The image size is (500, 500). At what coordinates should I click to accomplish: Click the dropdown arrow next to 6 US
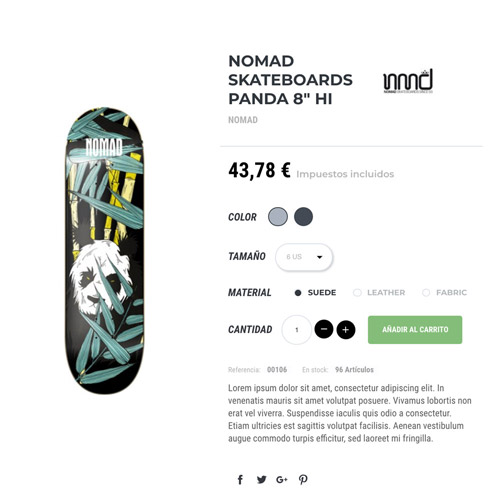(320, 257)
